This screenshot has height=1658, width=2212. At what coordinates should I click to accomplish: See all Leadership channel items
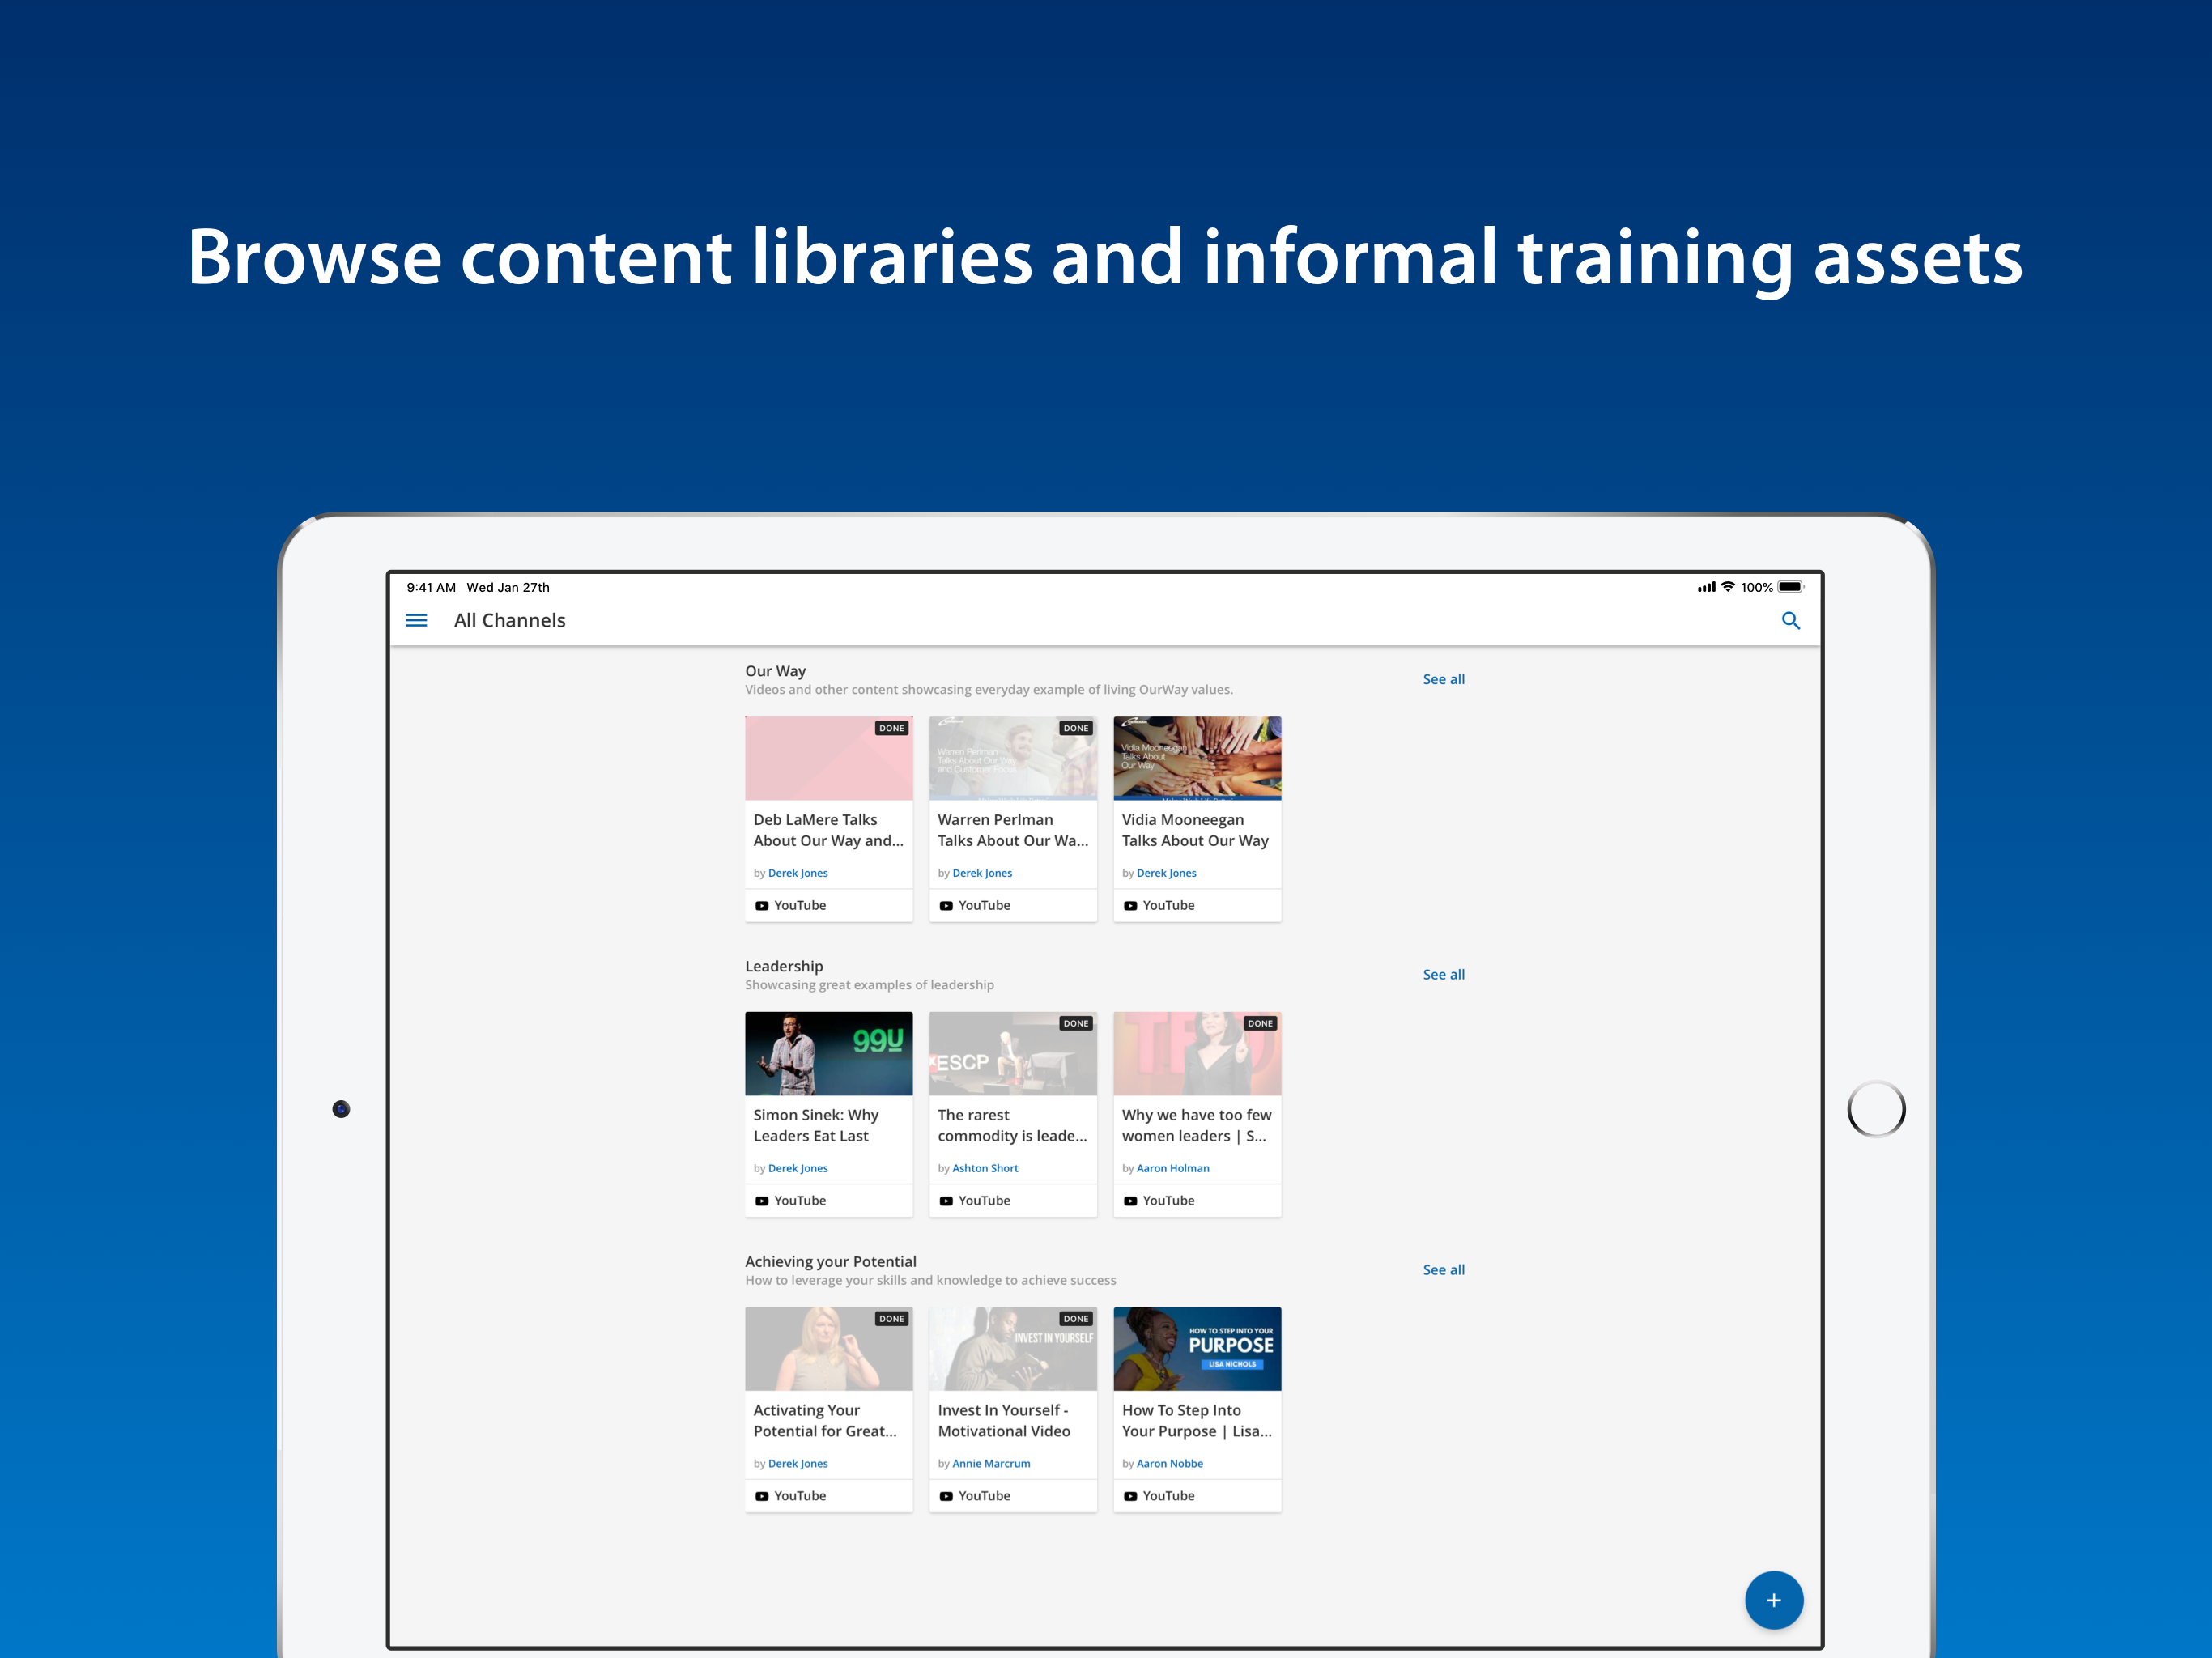click(x=1443, y=974)
